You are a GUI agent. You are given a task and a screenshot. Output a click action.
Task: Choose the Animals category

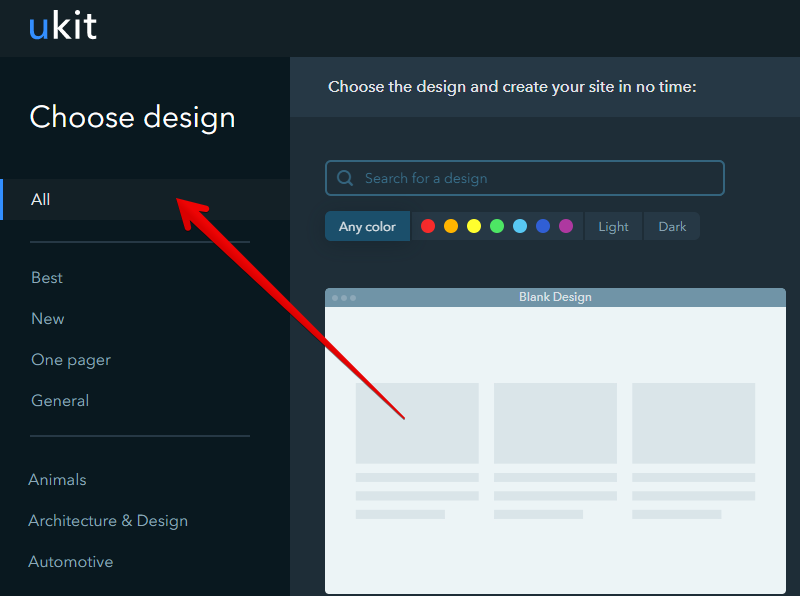click(x=57, y=480)
